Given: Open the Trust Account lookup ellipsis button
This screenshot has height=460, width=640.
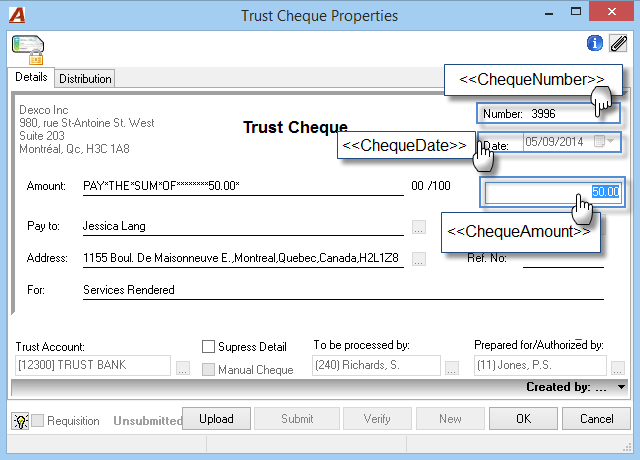Looking at the screenshot, I should point(183,367).
